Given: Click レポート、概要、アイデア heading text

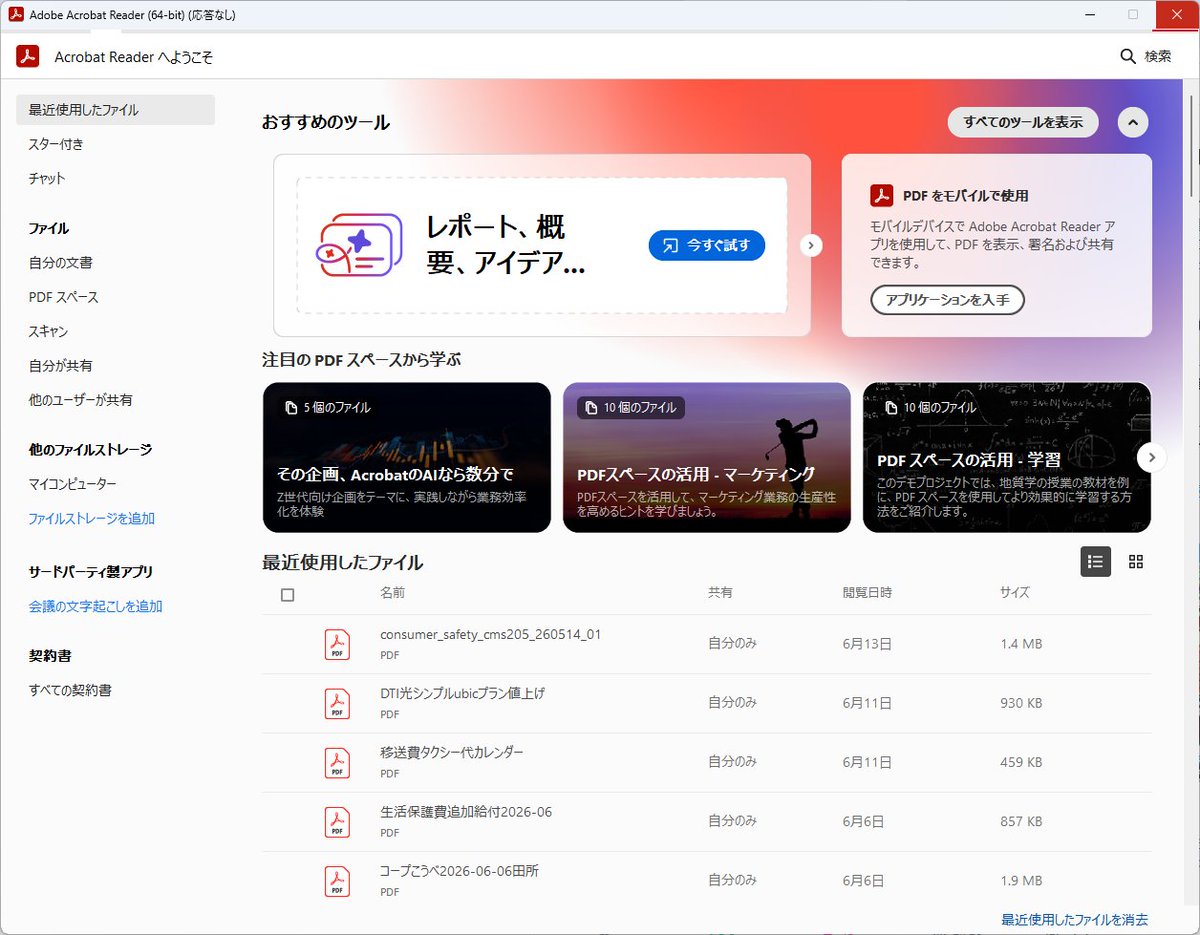Looking at the screenshot, I should (505, 245).
